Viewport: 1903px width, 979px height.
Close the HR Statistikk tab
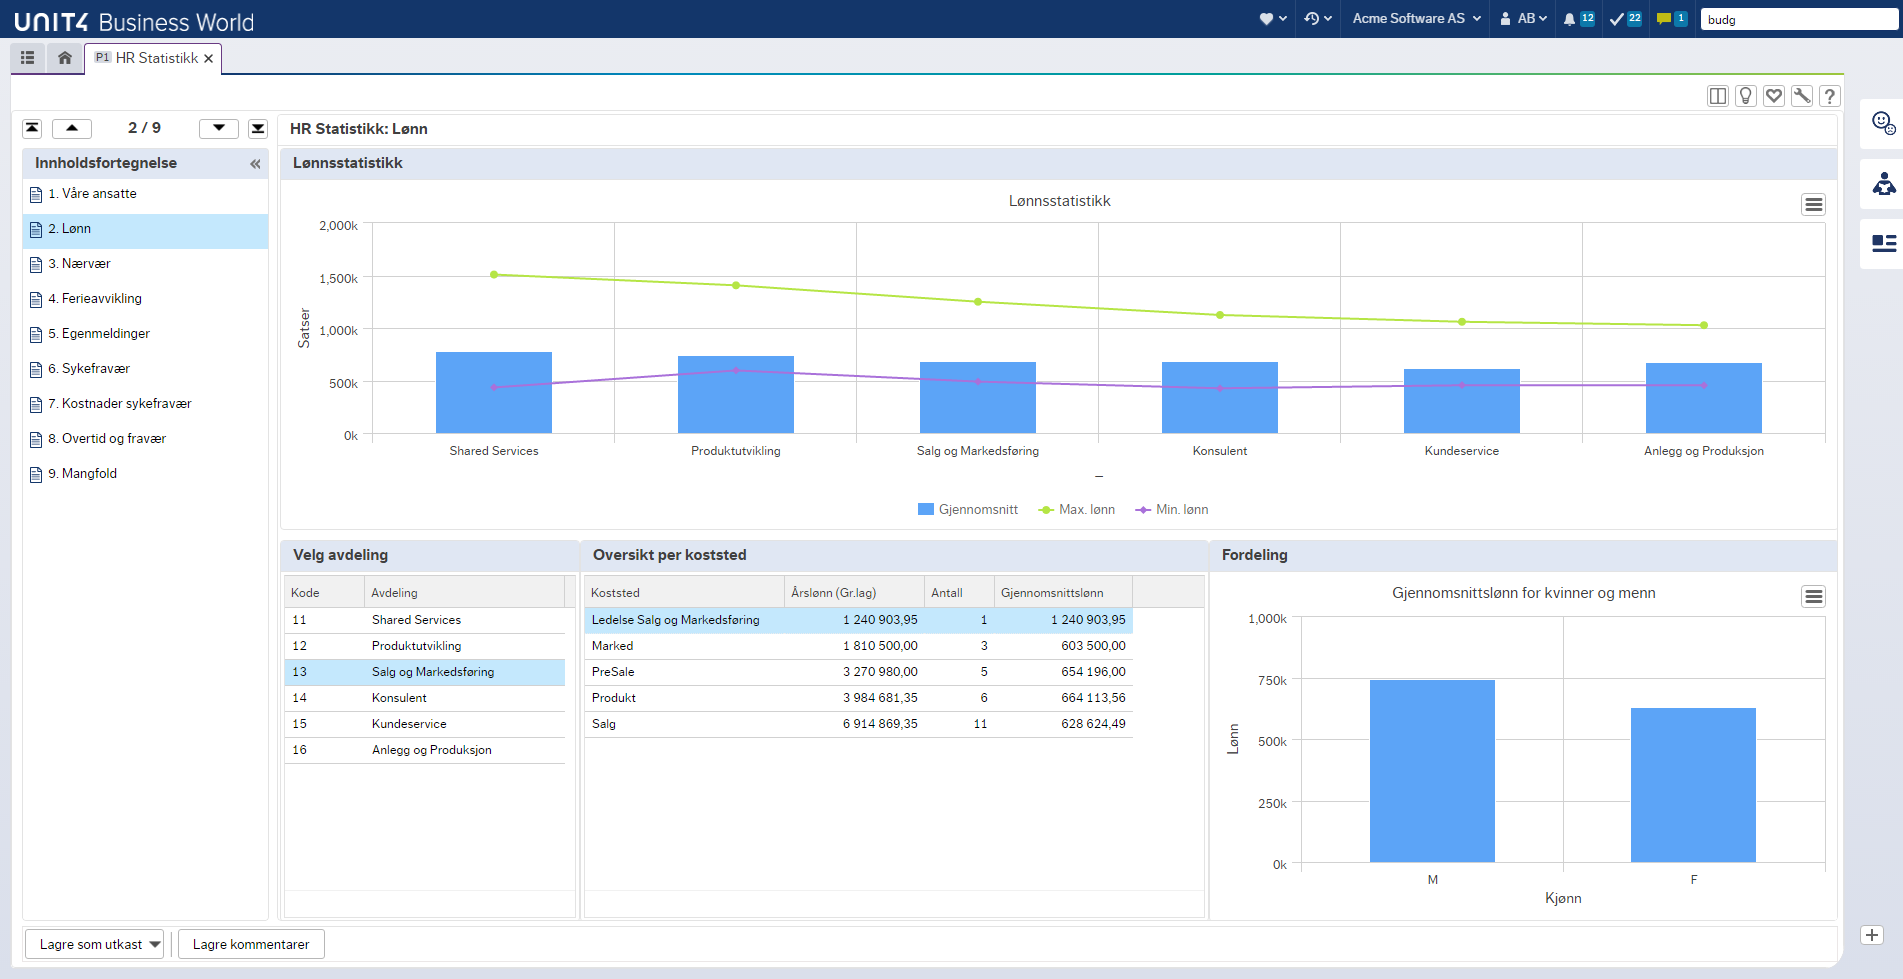[208, 59]
